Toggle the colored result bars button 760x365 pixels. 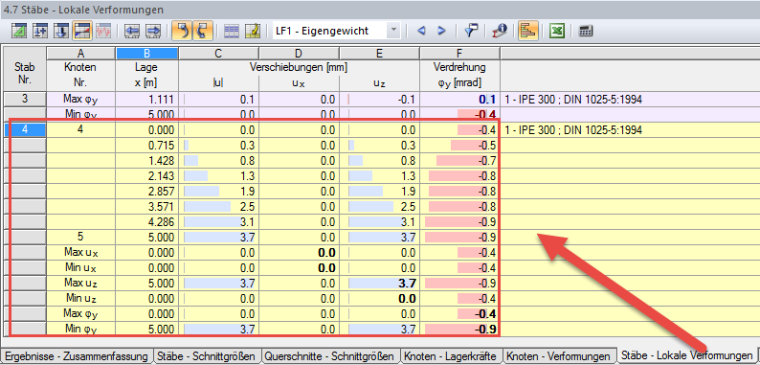pyautogui.click(x=527, y=31)
